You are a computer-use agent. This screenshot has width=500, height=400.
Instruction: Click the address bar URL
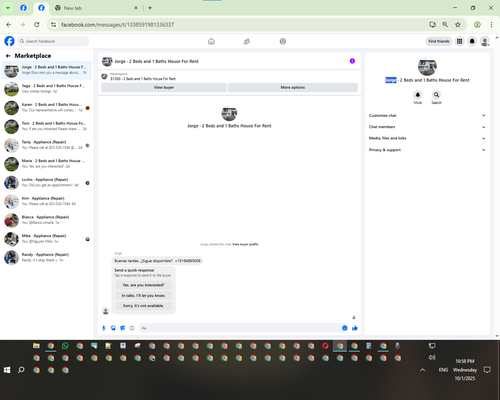point(117,25)
